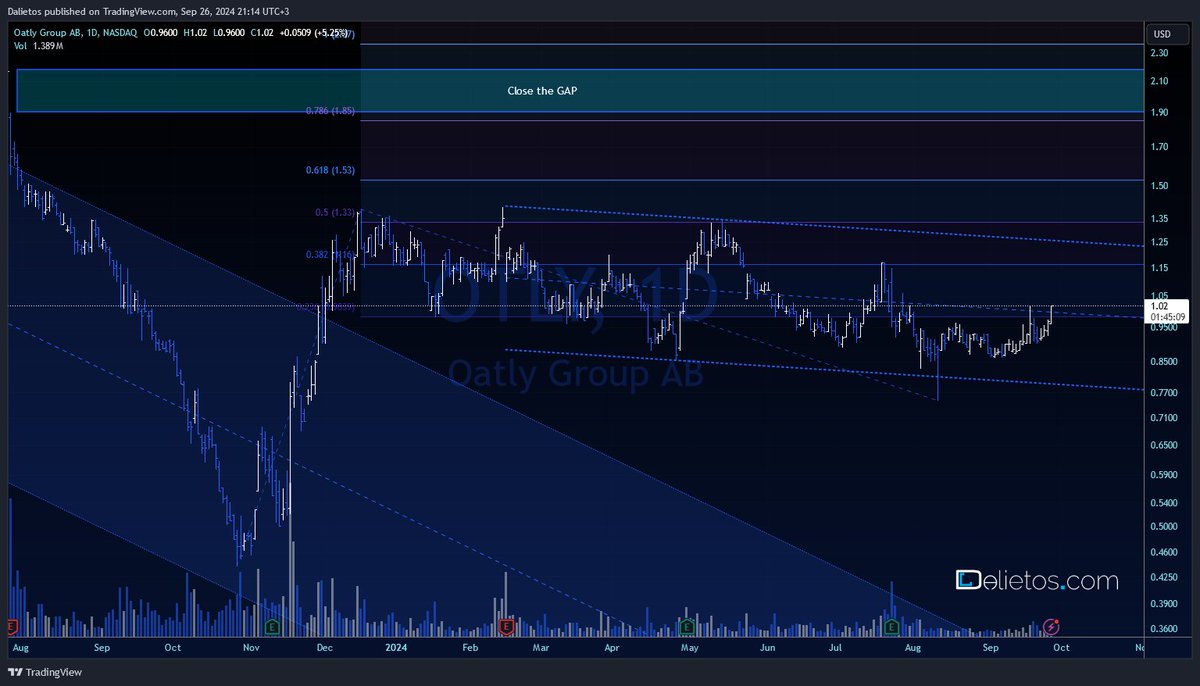The height and width of the screenshot is (686, 1200).
Task: Click the 2.30 price axis label
Action: tap(1160, 53)
